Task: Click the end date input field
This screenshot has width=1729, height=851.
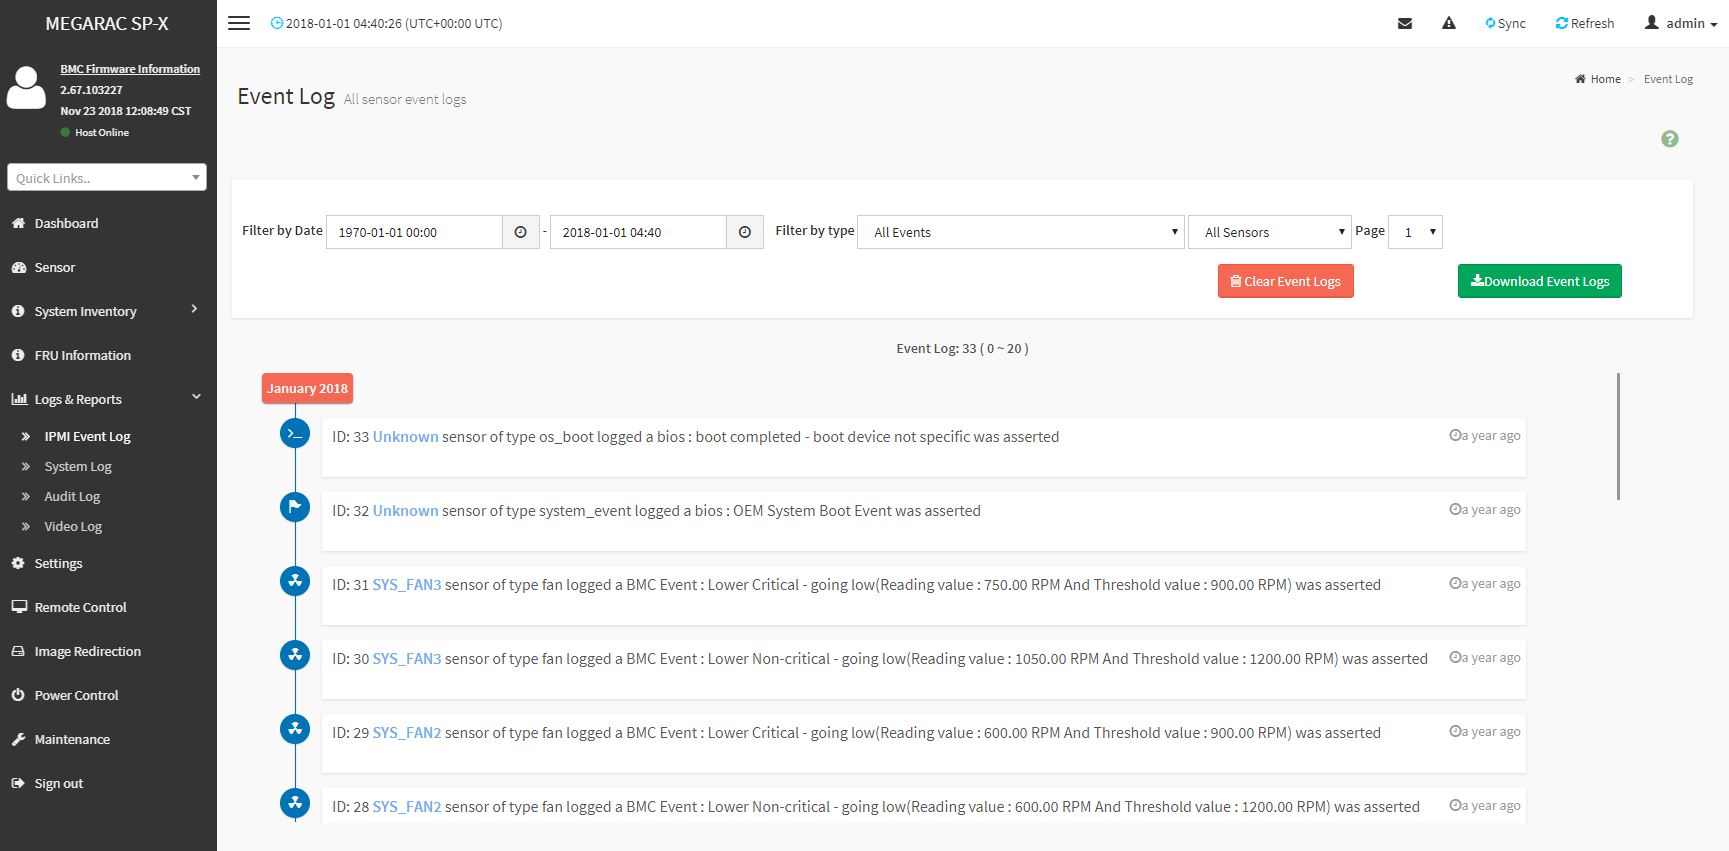Action: tap(638, 232)
